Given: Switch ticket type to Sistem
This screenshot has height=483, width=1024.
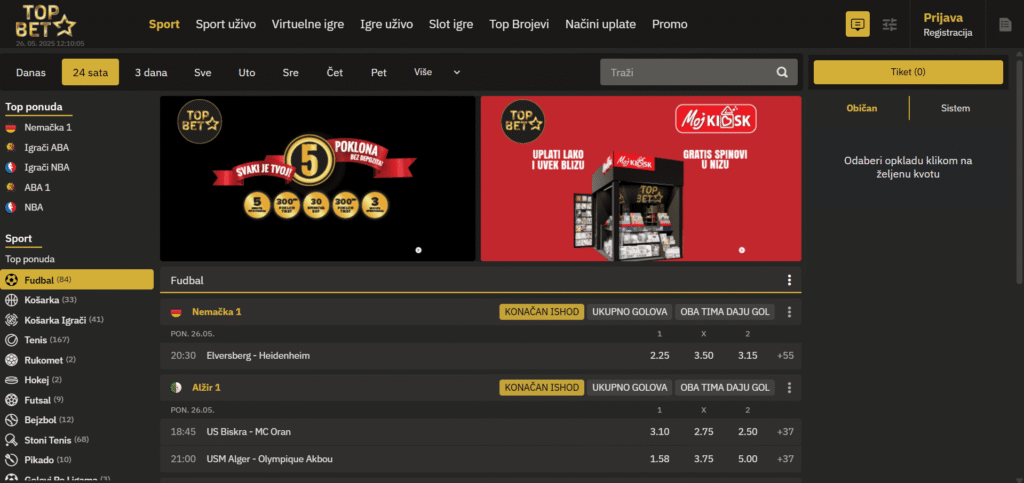Looking at the screenshot, I should click(955, 108).
